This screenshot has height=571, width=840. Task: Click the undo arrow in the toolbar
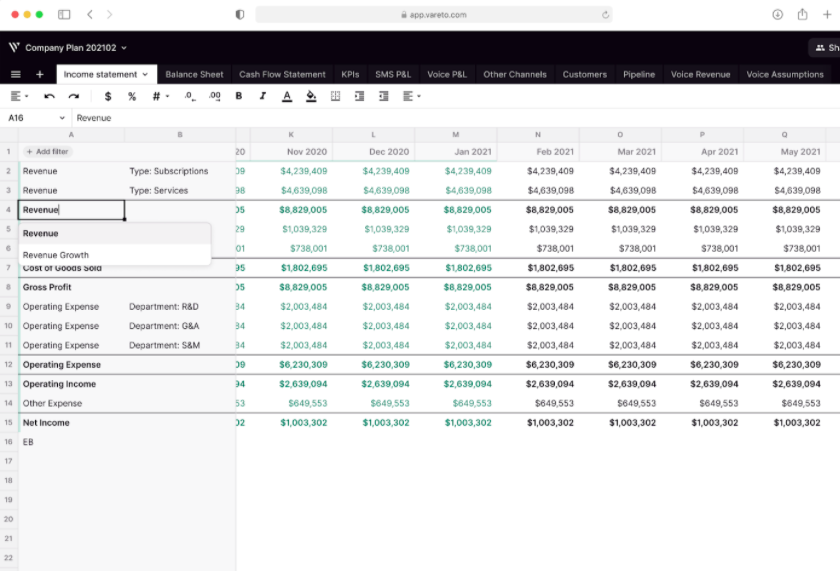click(50, 96)
